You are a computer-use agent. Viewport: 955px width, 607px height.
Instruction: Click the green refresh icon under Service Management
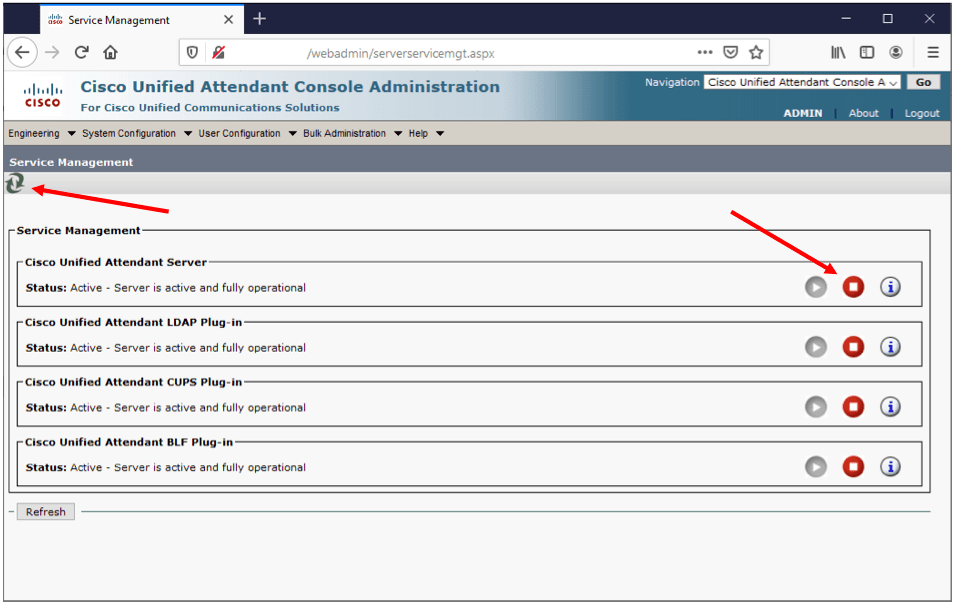15,183
